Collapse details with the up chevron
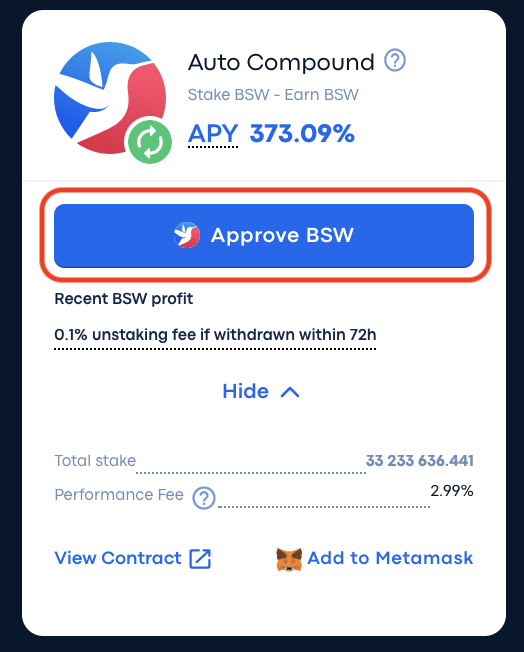The height and width of the screenshot is (652, 524). click(x=290, y=392)
